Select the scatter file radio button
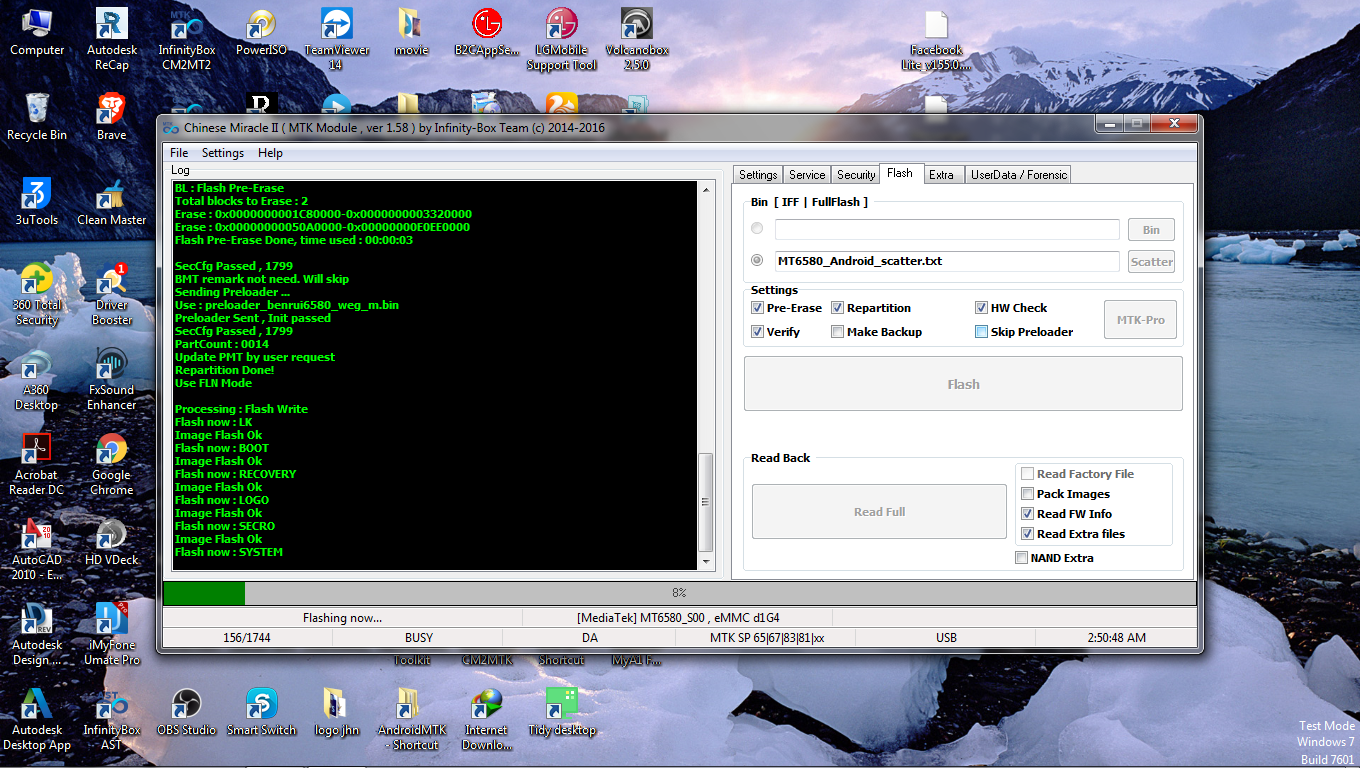The width and height of the screenshot is (1360, 768). (x=757, y=260)
